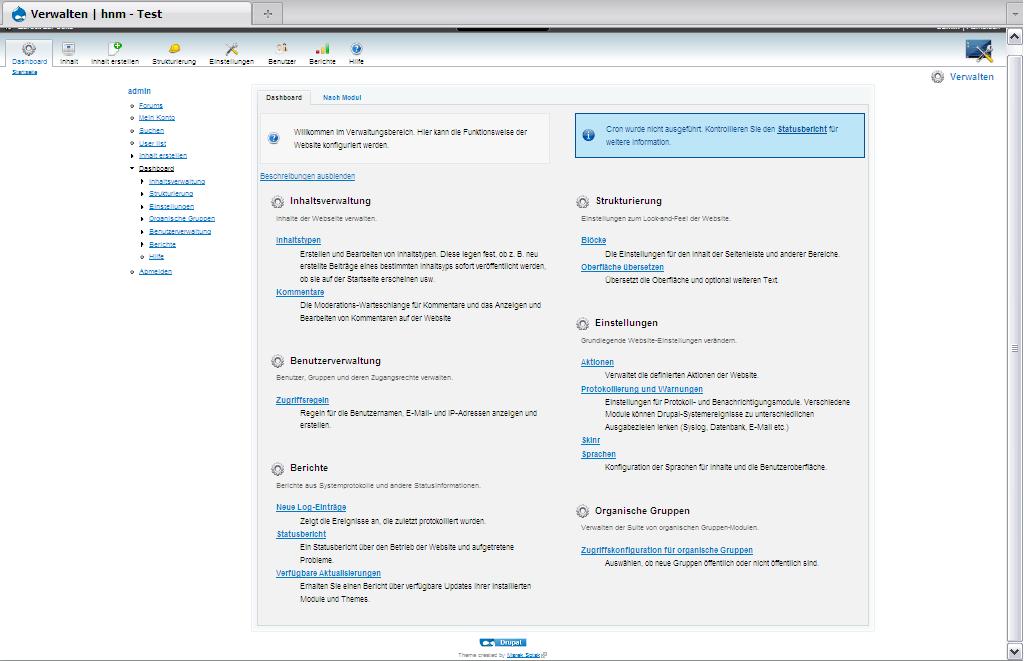Click the Dashboard gear icon in toolbar
1024x661 pixels.
[x=29, y=49]
